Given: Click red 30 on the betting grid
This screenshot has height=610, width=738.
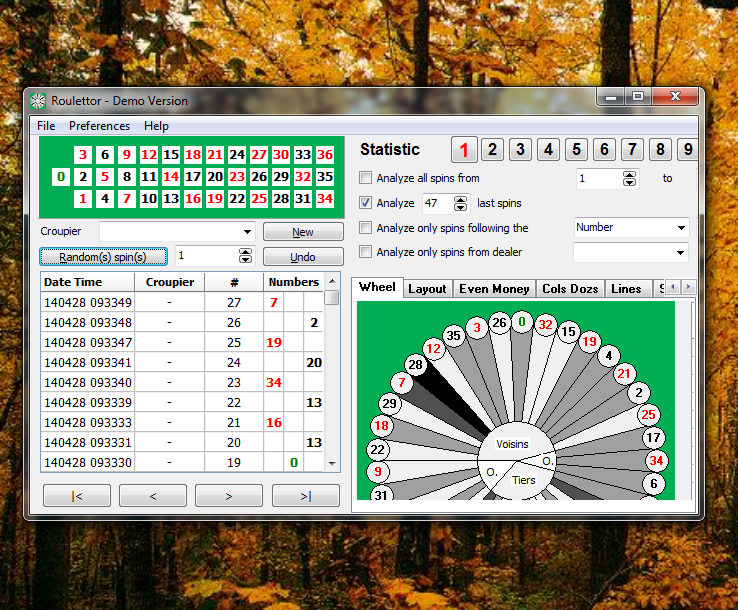Looking at the screenshot, I should coord(281,155).
